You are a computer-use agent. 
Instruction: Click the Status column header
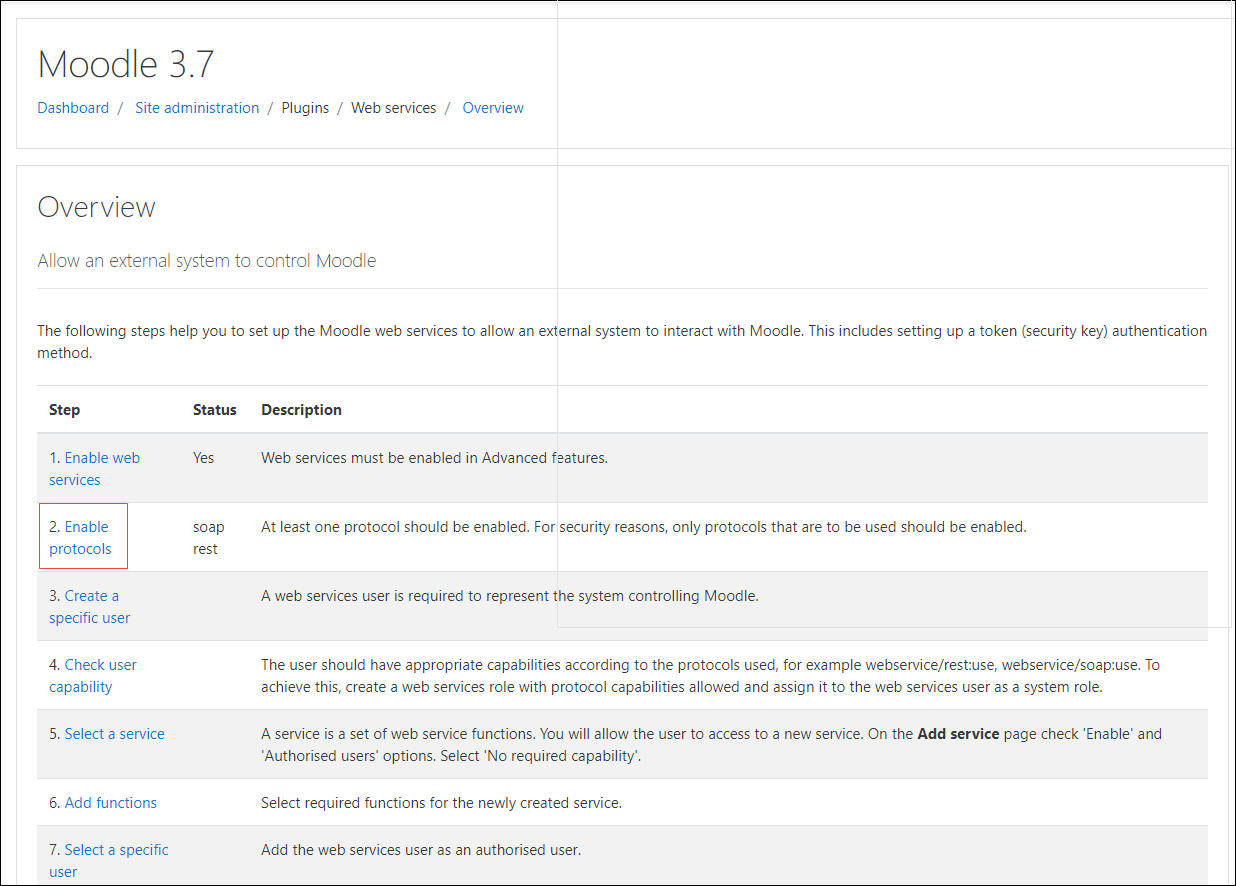215,410
